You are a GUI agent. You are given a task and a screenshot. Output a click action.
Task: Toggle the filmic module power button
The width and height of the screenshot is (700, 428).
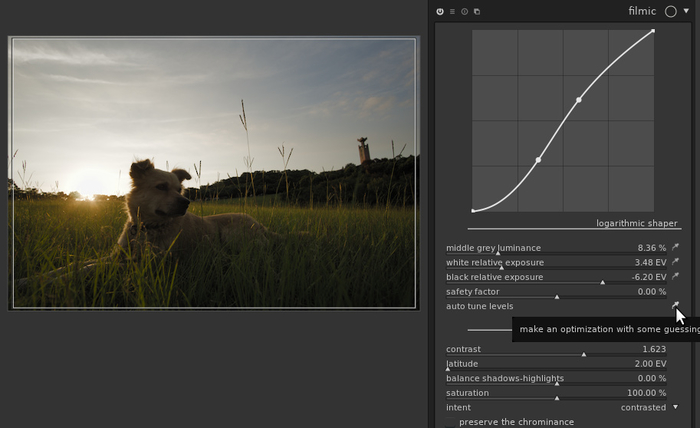440,12
